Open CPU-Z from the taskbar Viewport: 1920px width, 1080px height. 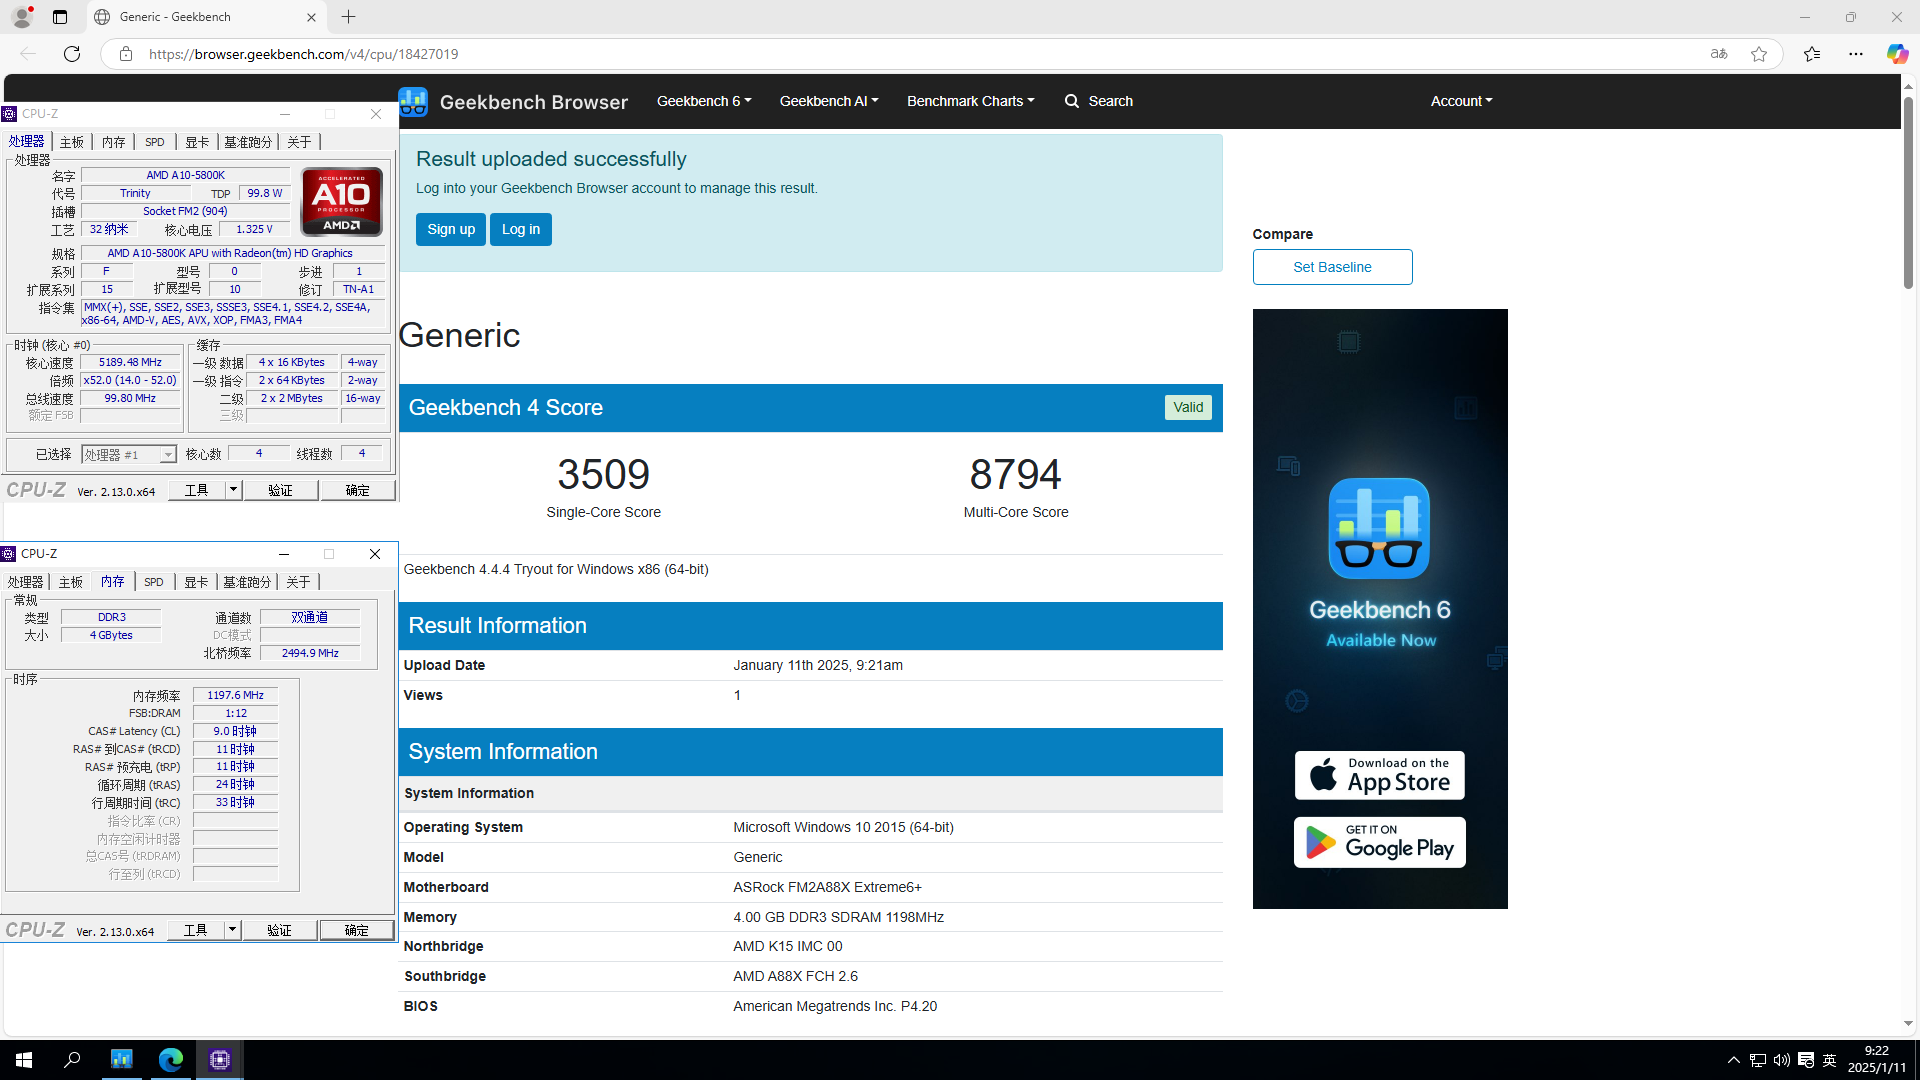(220, 1060)
